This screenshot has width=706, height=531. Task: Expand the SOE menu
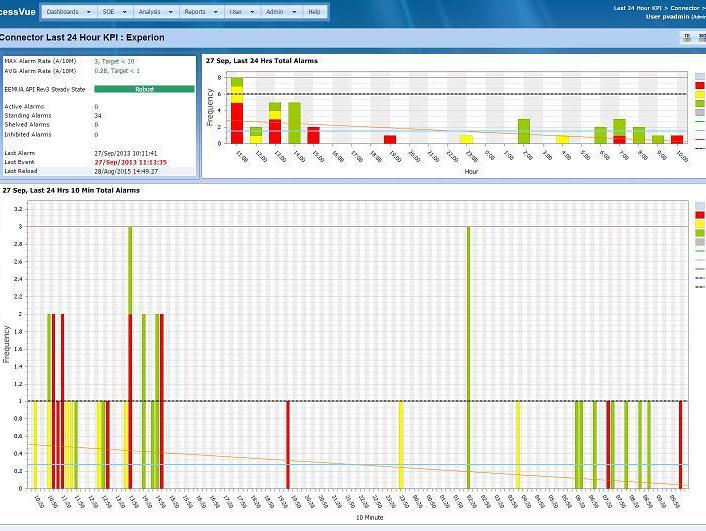pos(113,11)
